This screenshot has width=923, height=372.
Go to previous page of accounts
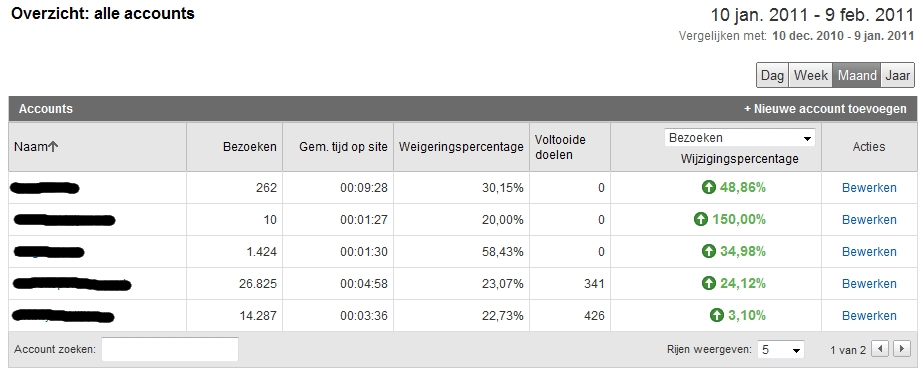(x=880, y=349)
